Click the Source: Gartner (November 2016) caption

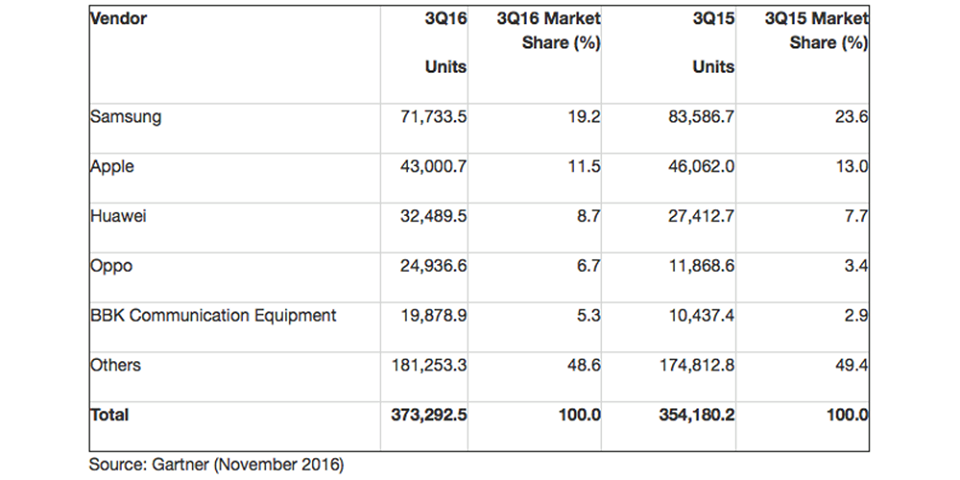click(x=216, y=465)
